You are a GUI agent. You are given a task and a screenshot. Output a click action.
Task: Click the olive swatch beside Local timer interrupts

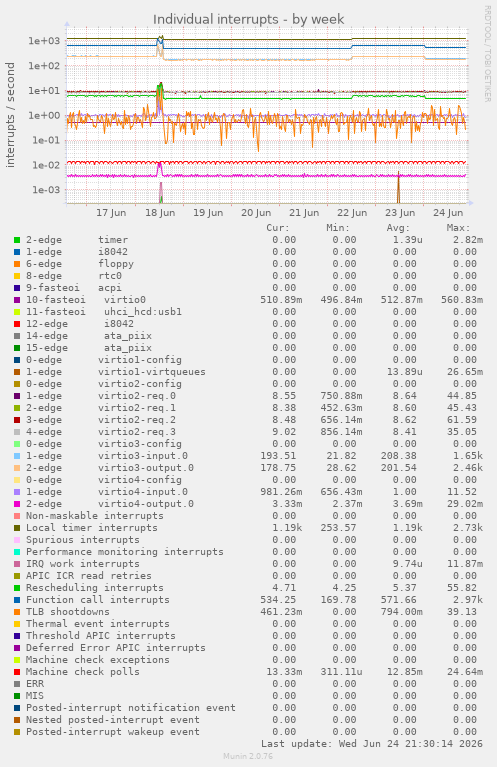[17, 528]
